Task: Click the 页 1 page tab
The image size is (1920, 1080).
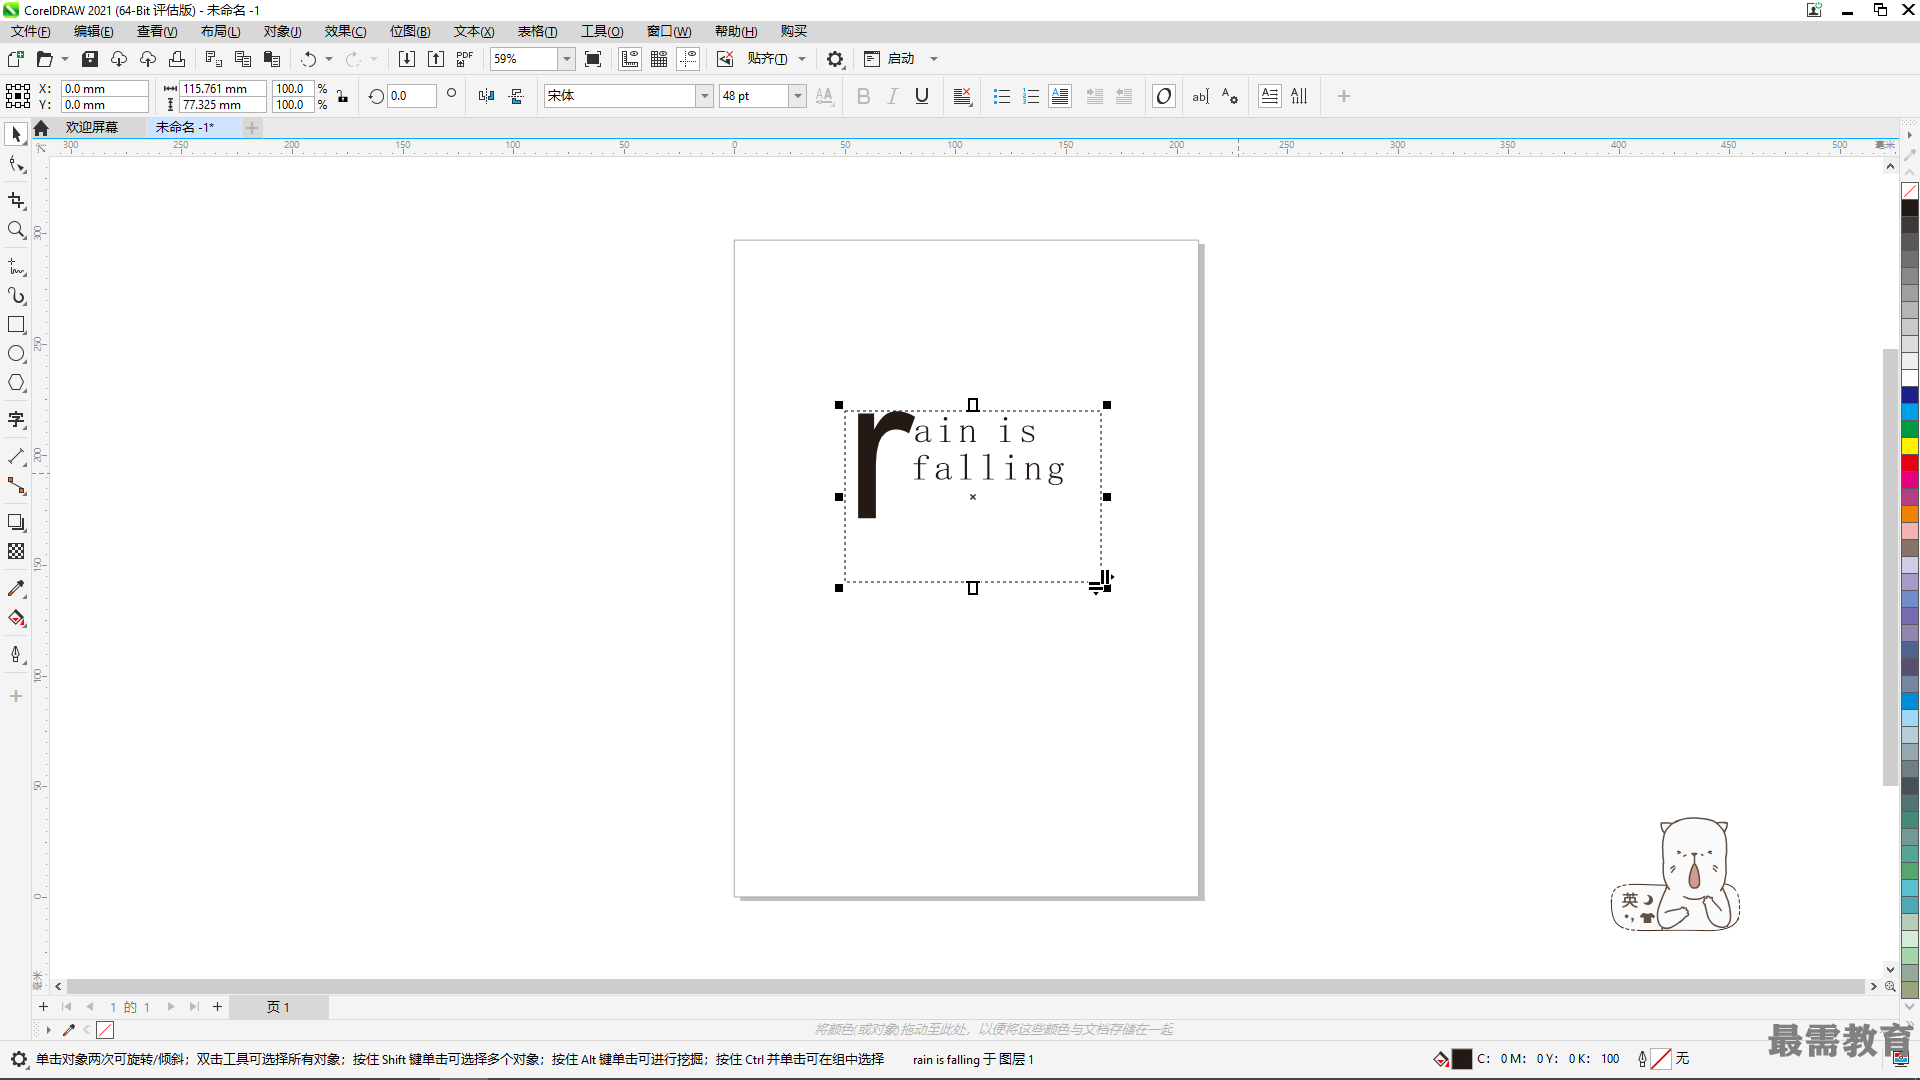Action: coord(278,1007)
